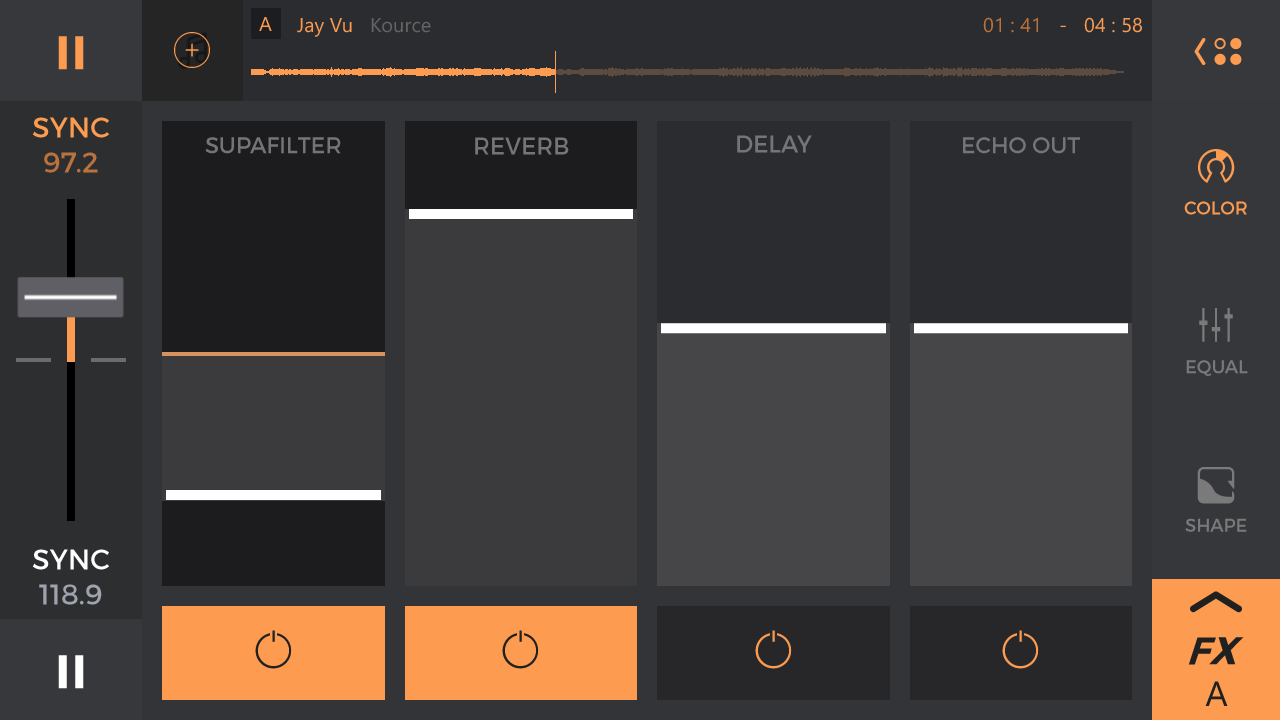The height and width of the screenshot is (720, 1280).
Task: Click the deck A letter badge
Action: pos(265,24)
